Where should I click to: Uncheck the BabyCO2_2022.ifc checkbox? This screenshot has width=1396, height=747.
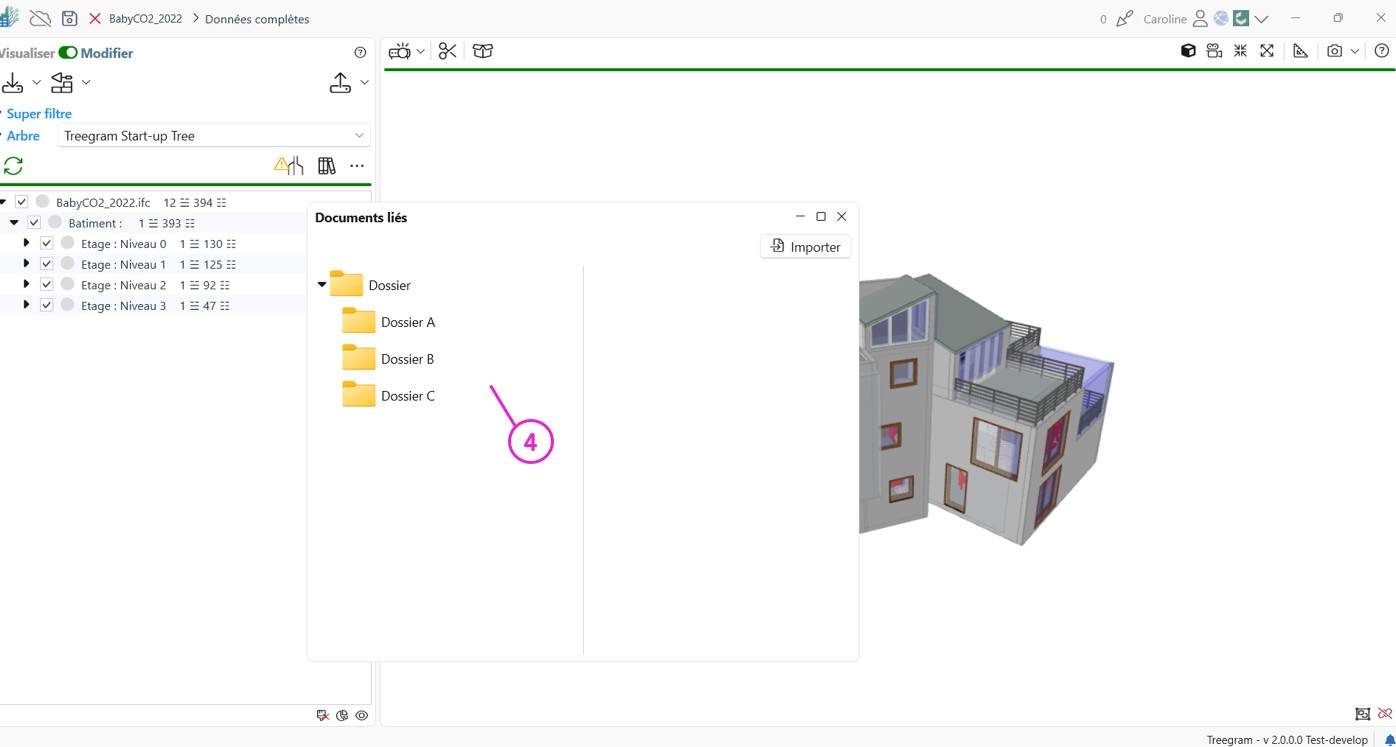21,202
